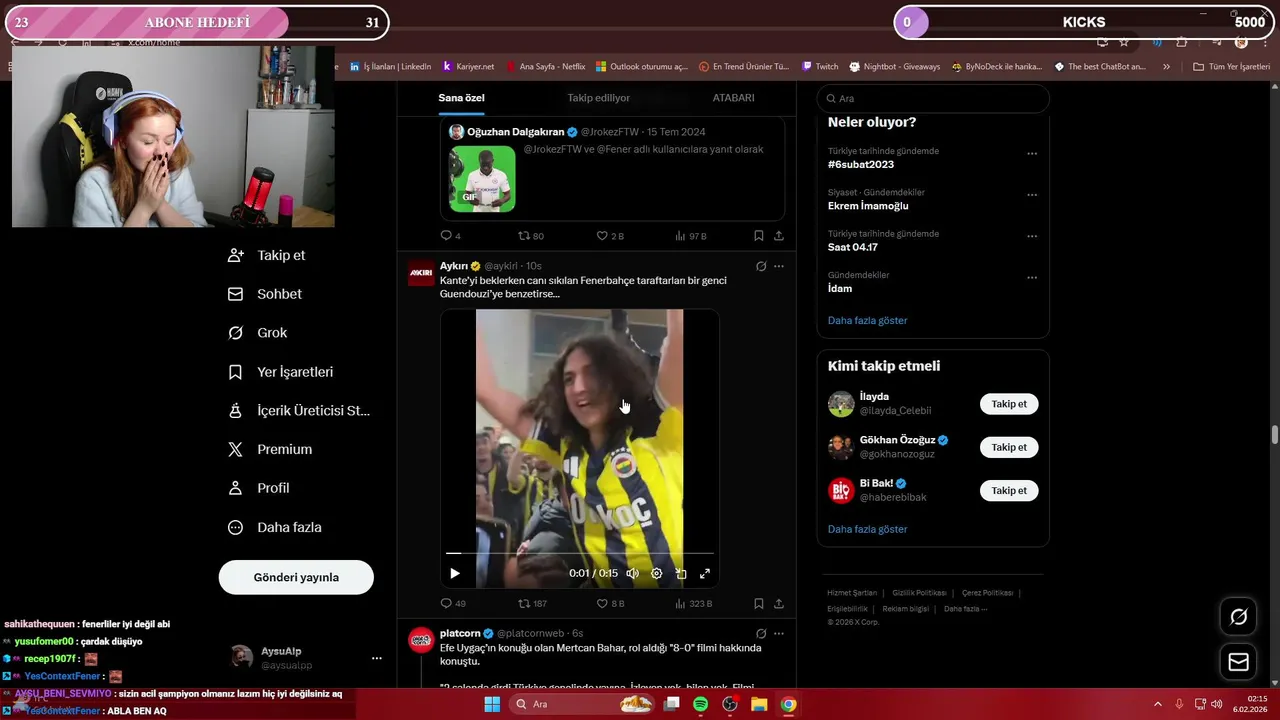
Task: Follow İlayda with Takip et
Action: [1009, 404]
